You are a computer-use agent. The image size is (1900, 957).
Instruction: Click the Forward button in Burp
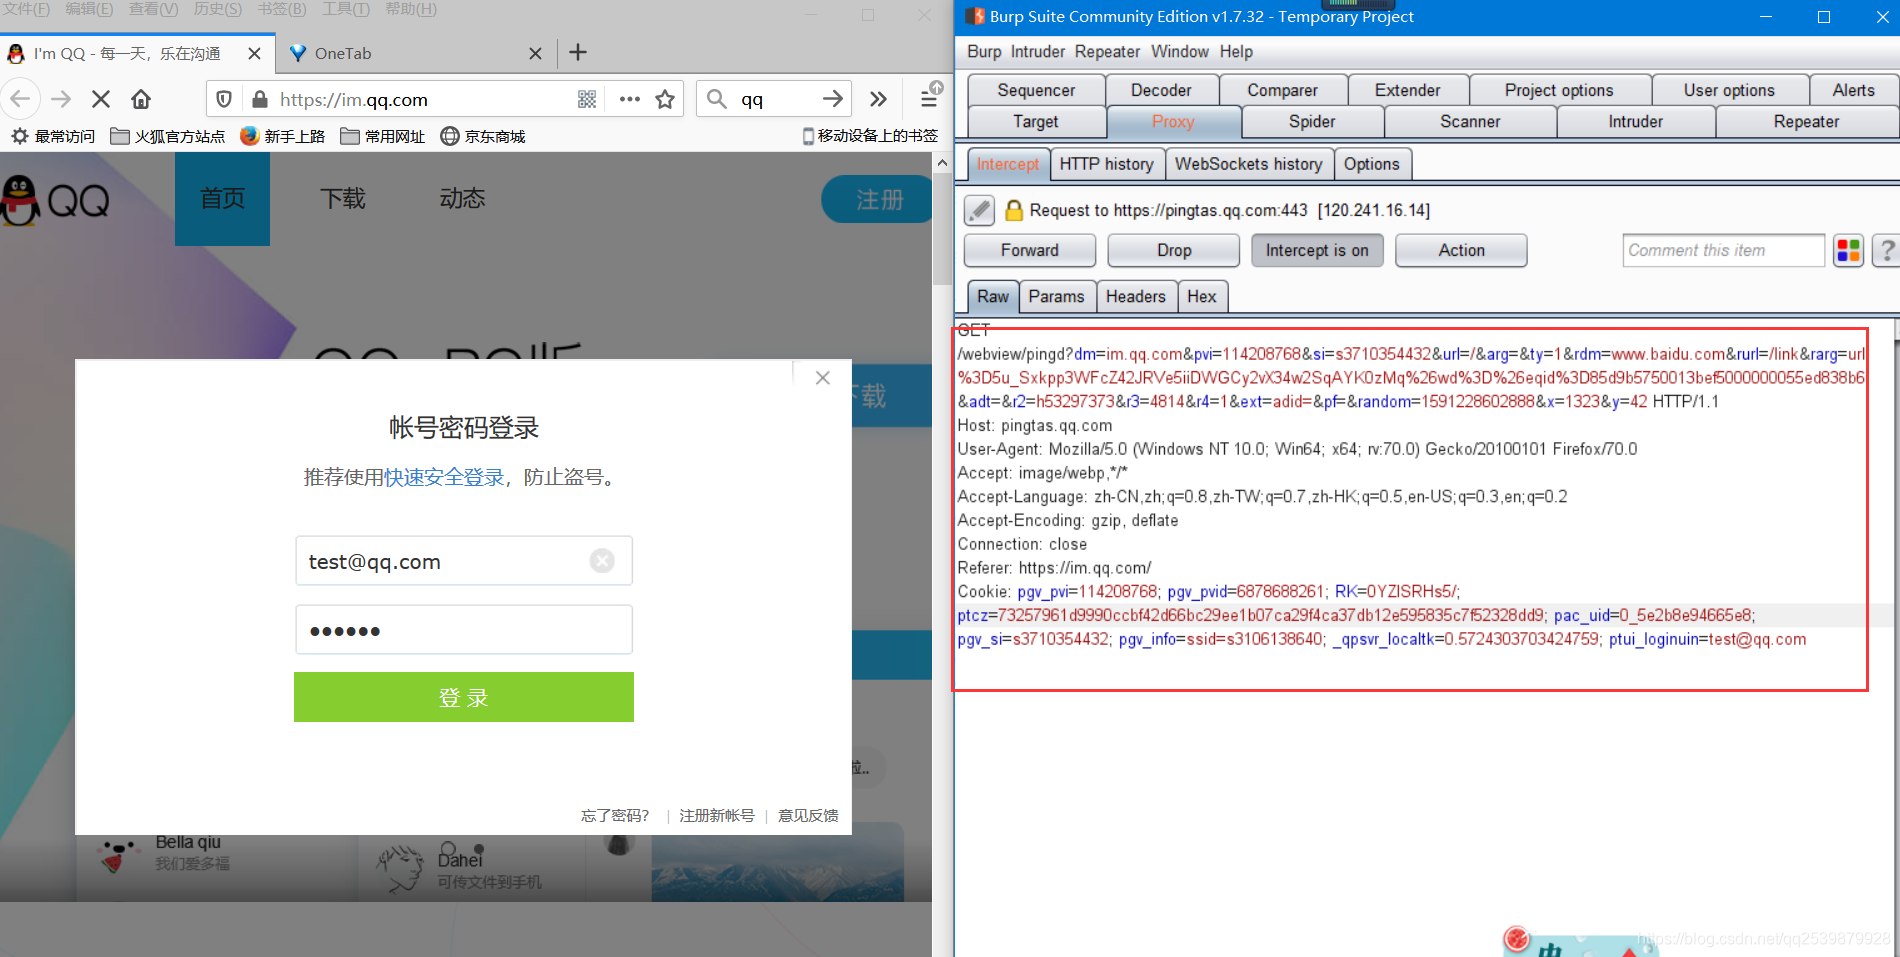click(x=1029, y=250)
